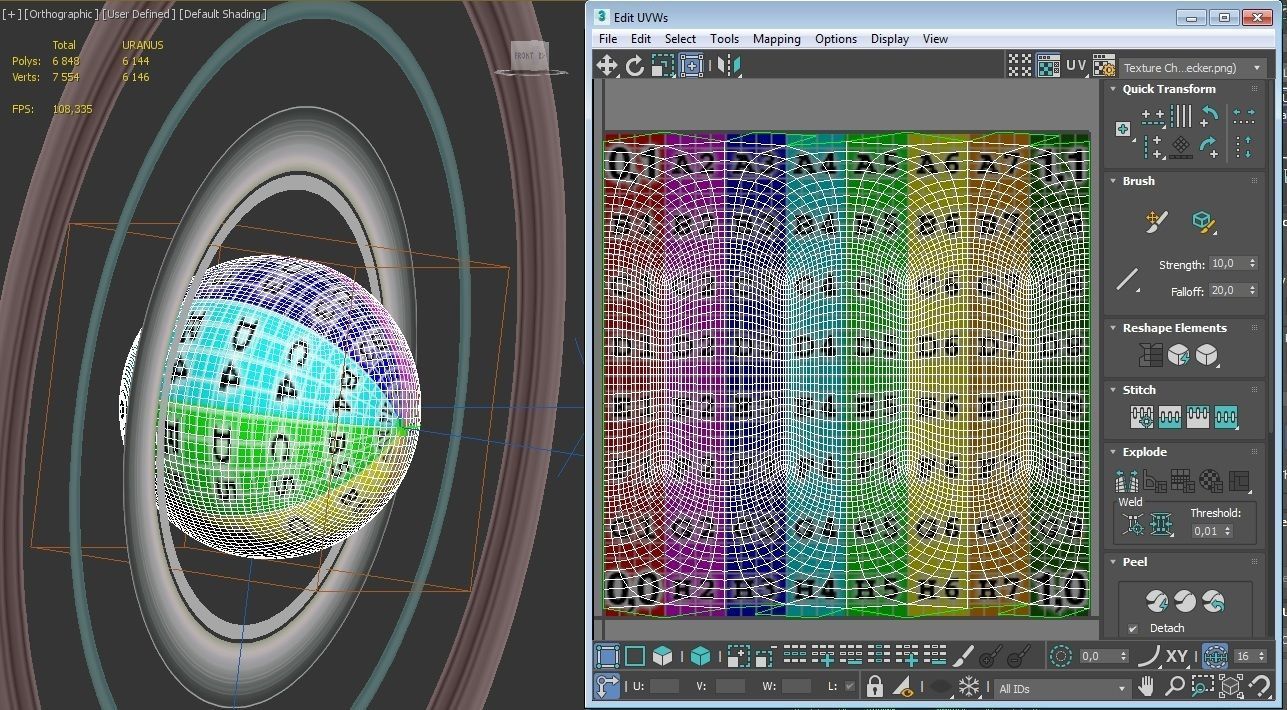Click the Grow UV Selection icon

point(739,656)
